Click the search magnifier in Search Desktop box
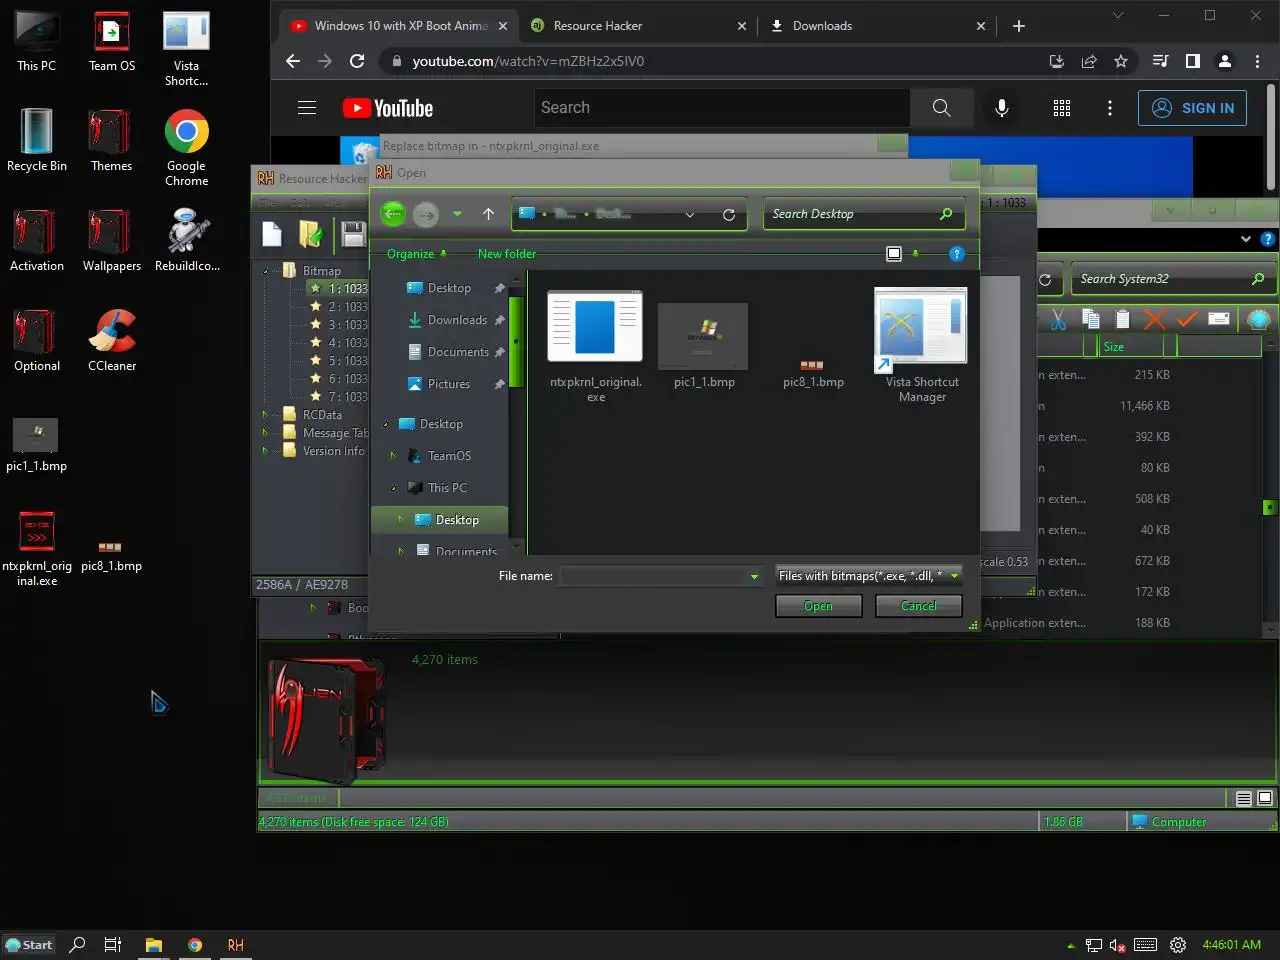This screenshot has height=960, width=1280. pos(946,214)
